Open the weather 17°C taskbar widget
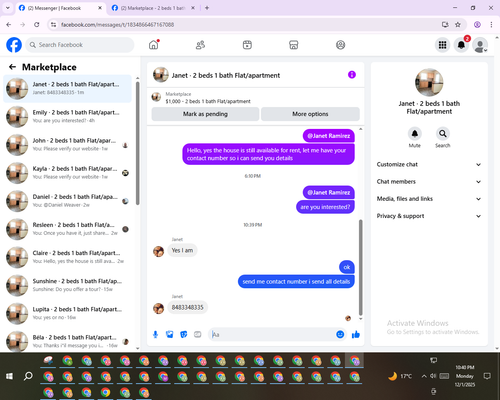Image resolution: width=500 pixels, height=400 pixels. click(400, 376)
